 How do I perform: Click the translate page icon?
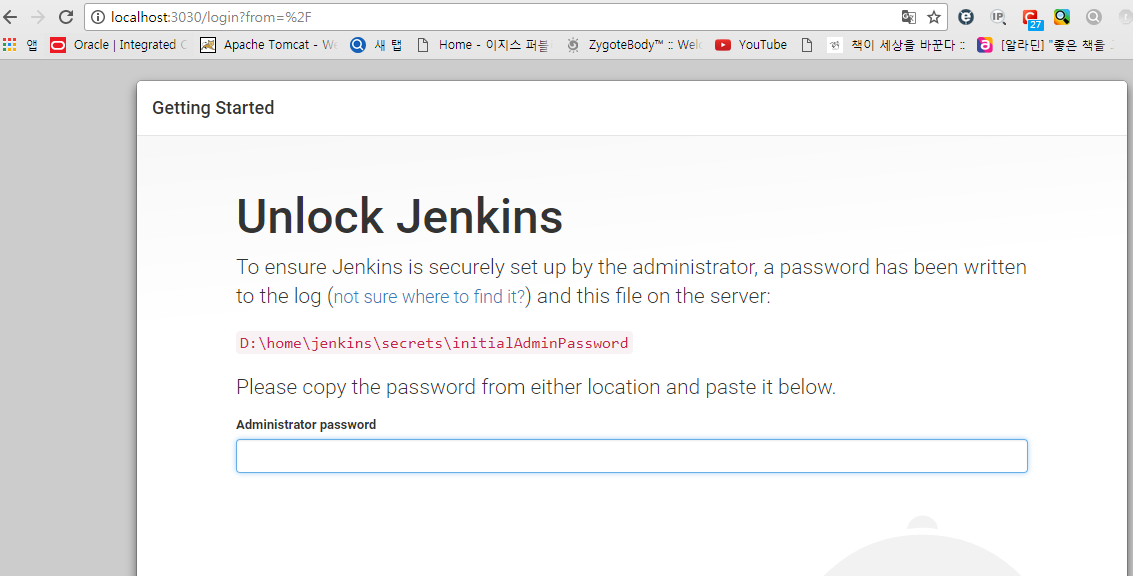(908, 17)
